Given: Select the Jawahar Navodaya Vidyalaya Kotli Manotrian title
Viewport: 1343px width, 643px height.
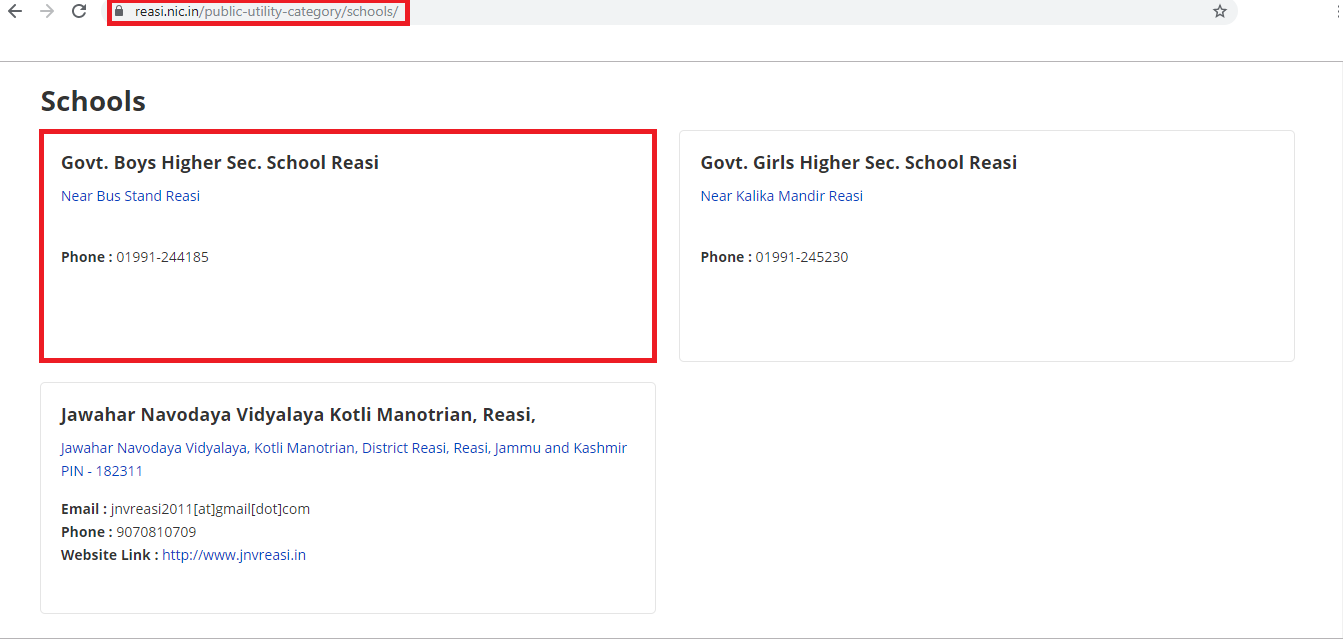Looking at the screenshot, I should [298, 414].
